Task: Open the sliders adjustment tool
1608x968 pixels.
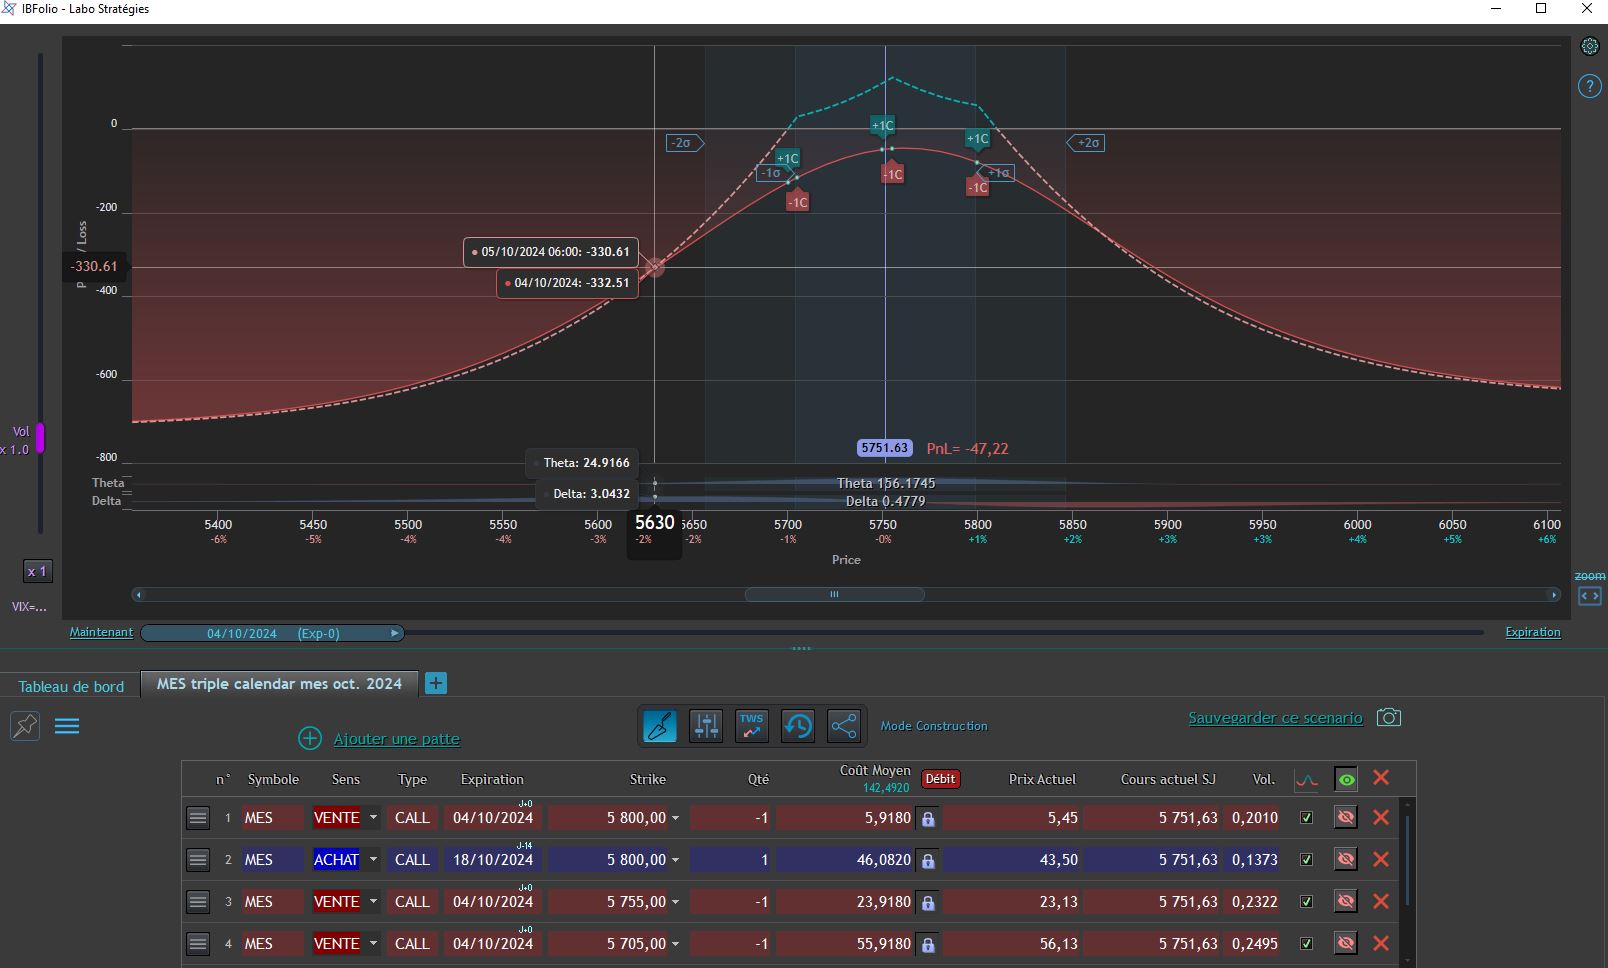Action: [x=706, y=726]
